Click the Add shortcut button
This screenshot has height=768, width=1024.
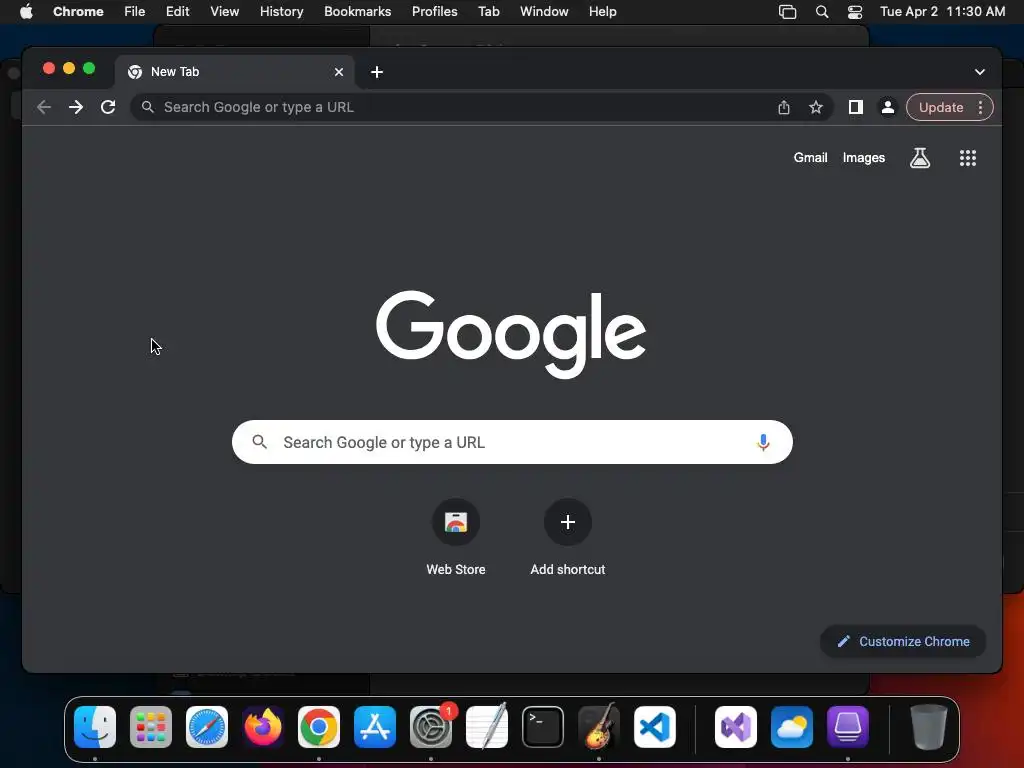[568, 538]
